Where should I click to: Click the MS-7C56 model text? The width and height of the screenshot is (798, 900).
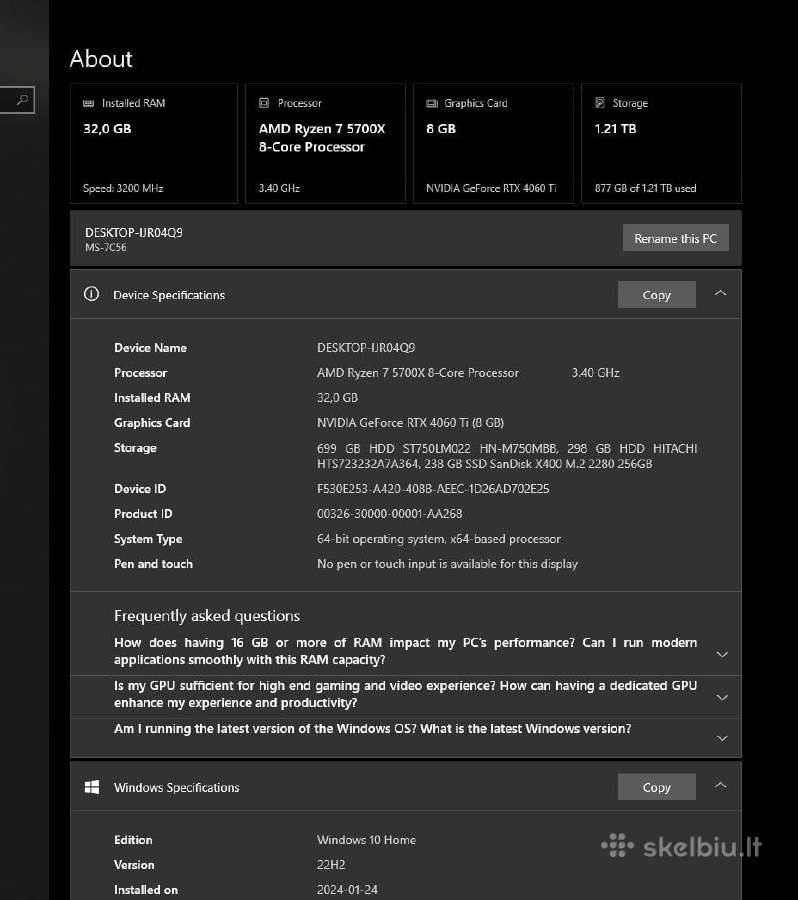coord(106,247)
